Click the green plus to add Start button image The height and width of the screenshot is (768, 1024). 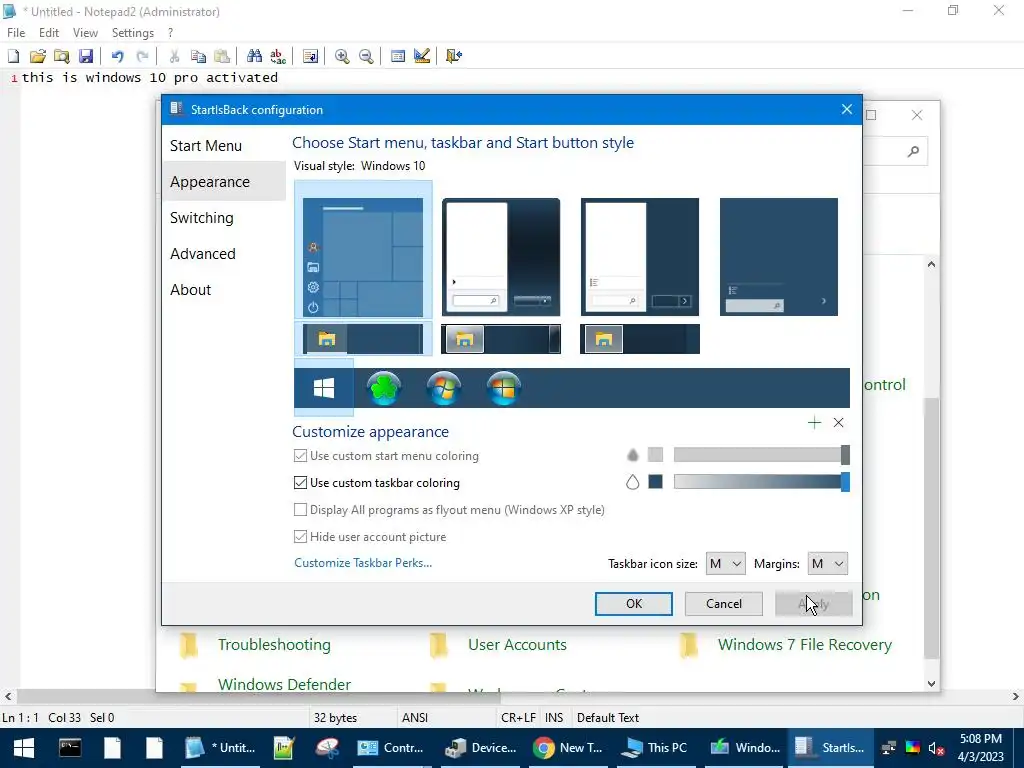[x=814, y=423]
